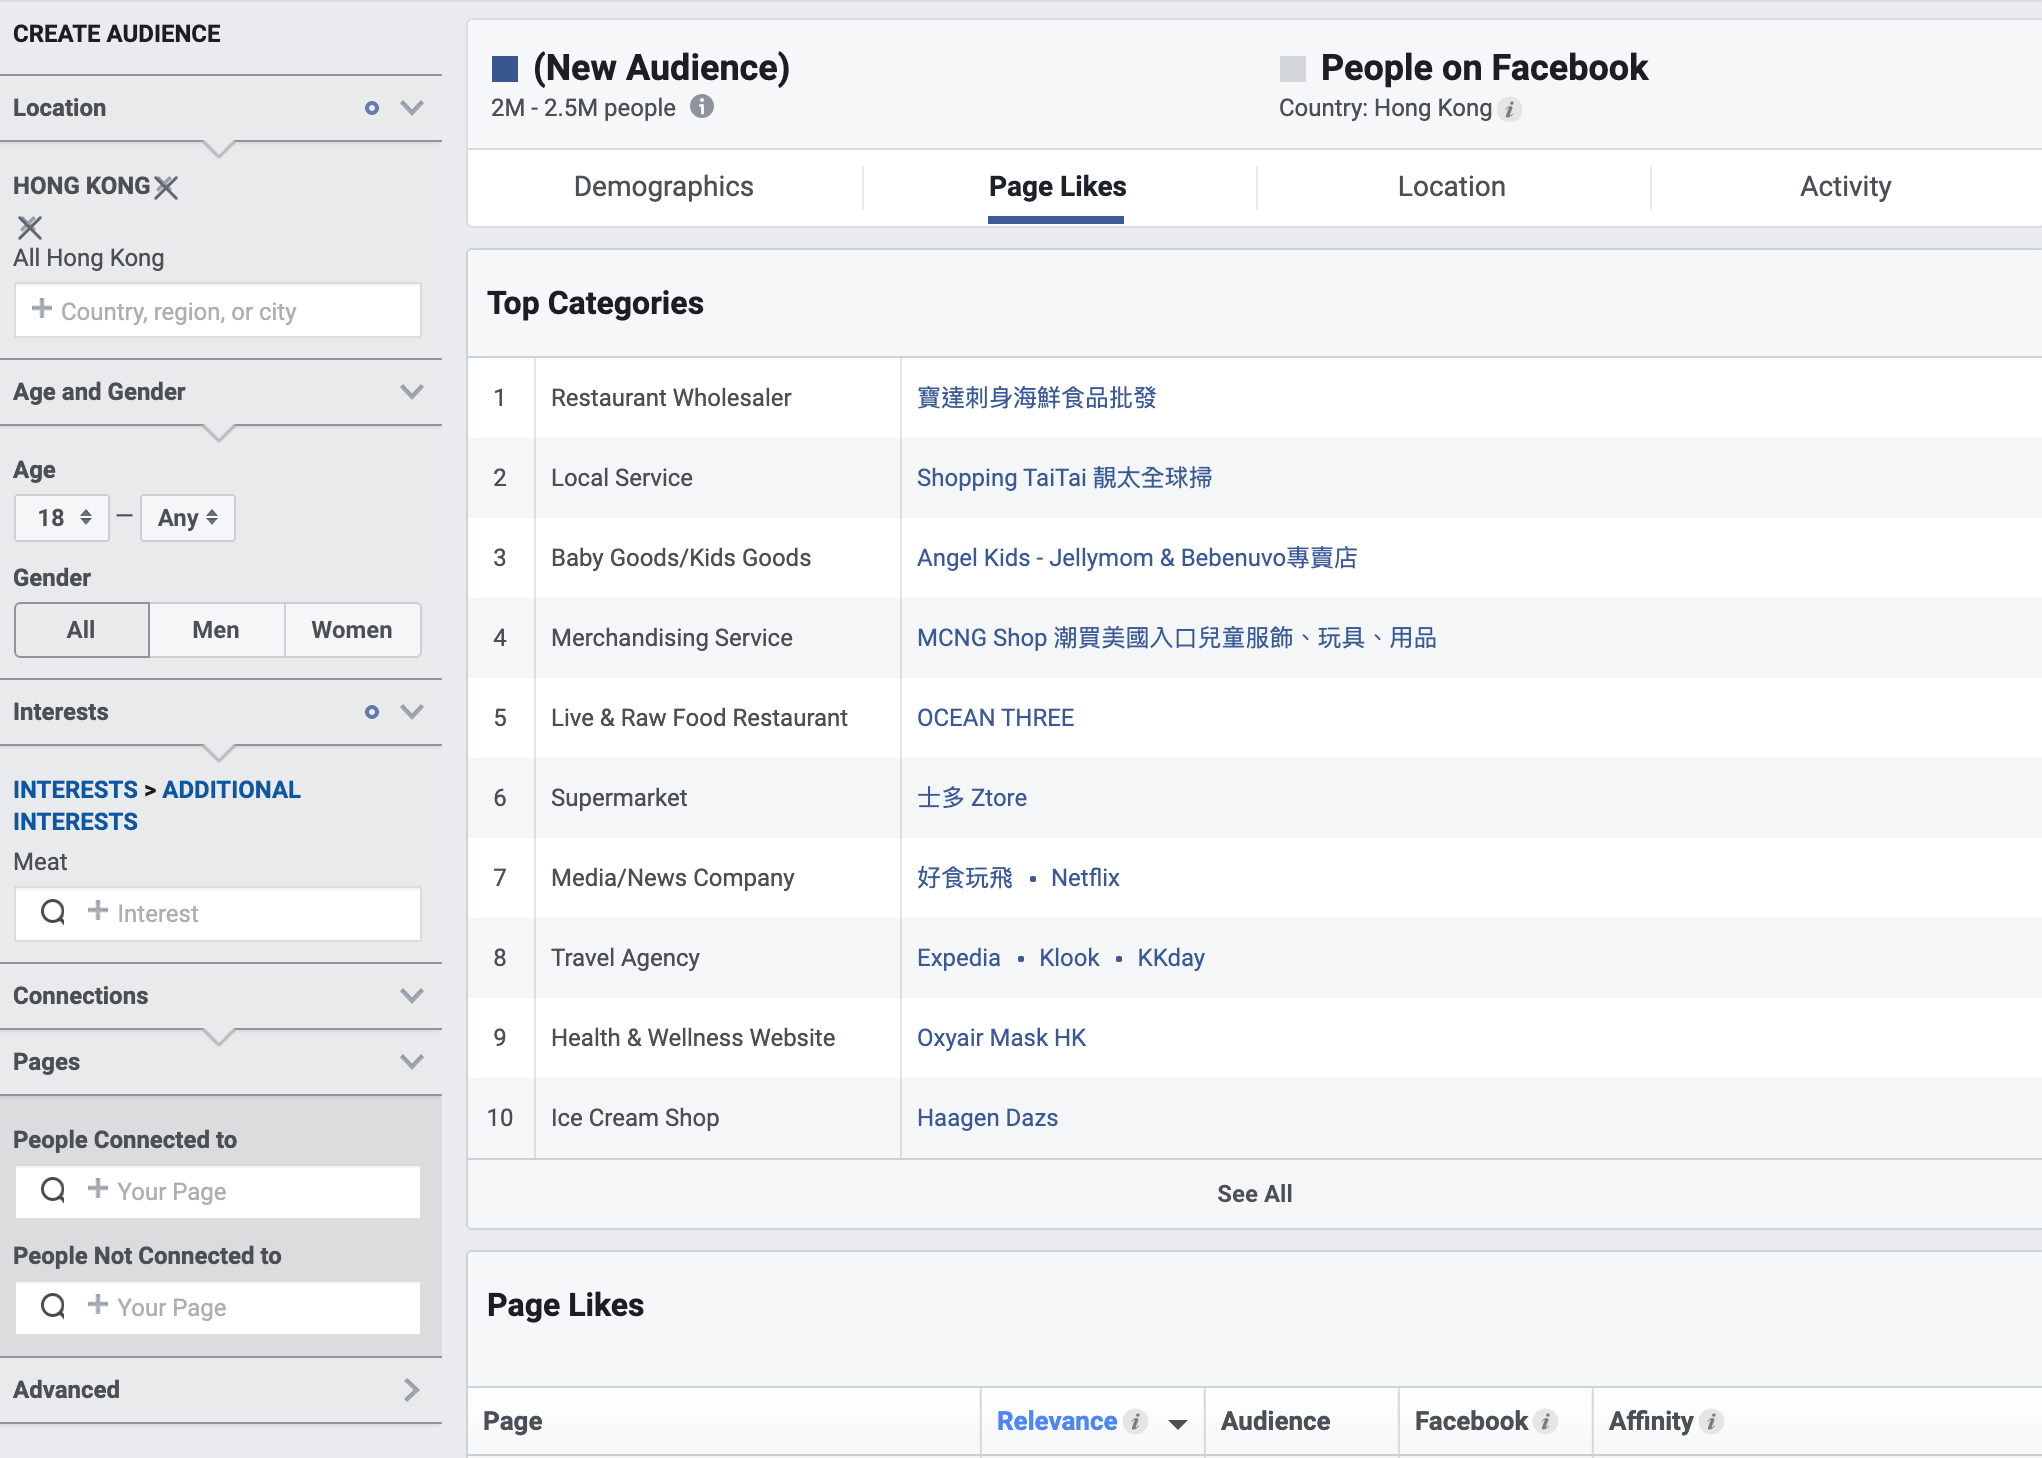The width and height of the screenshot is (2042, 1458).
Task: Click the Relevance column info icon
Action: click(1135, 1421)
